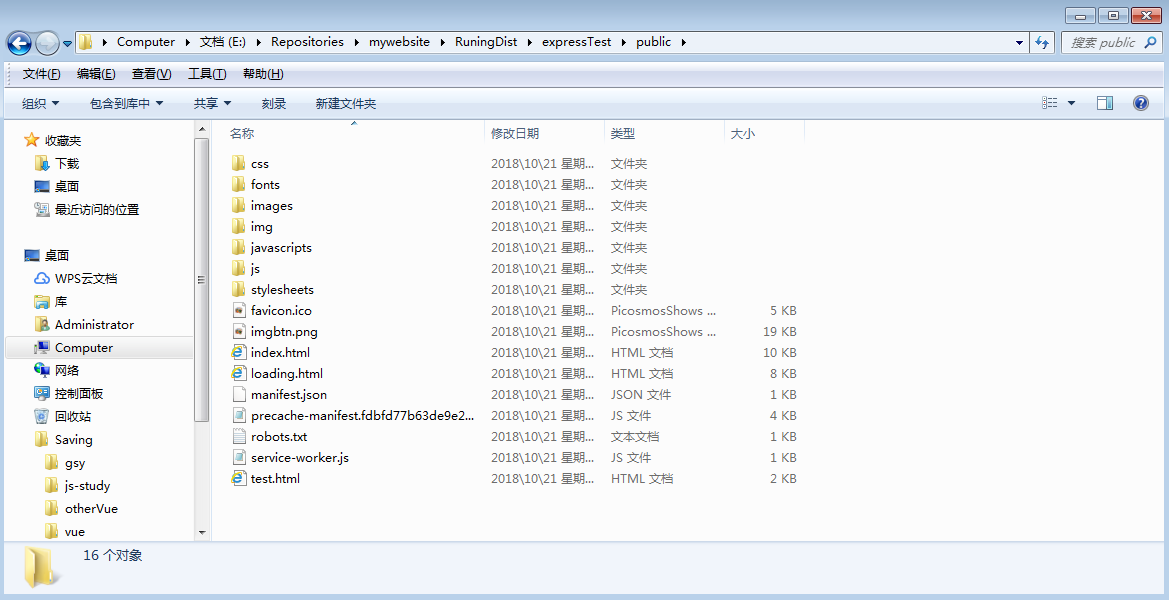Open Administrator in the navigation pane

[x=94, y=325]
